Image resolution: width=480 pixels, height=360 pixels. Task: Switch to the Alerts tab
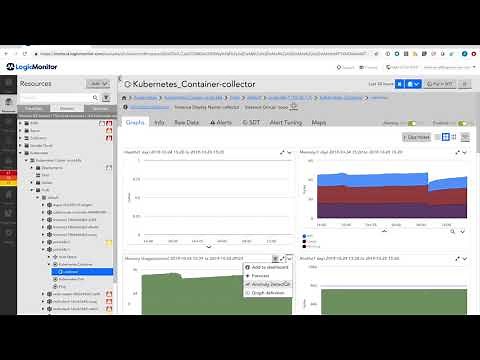tap(221, 122)
